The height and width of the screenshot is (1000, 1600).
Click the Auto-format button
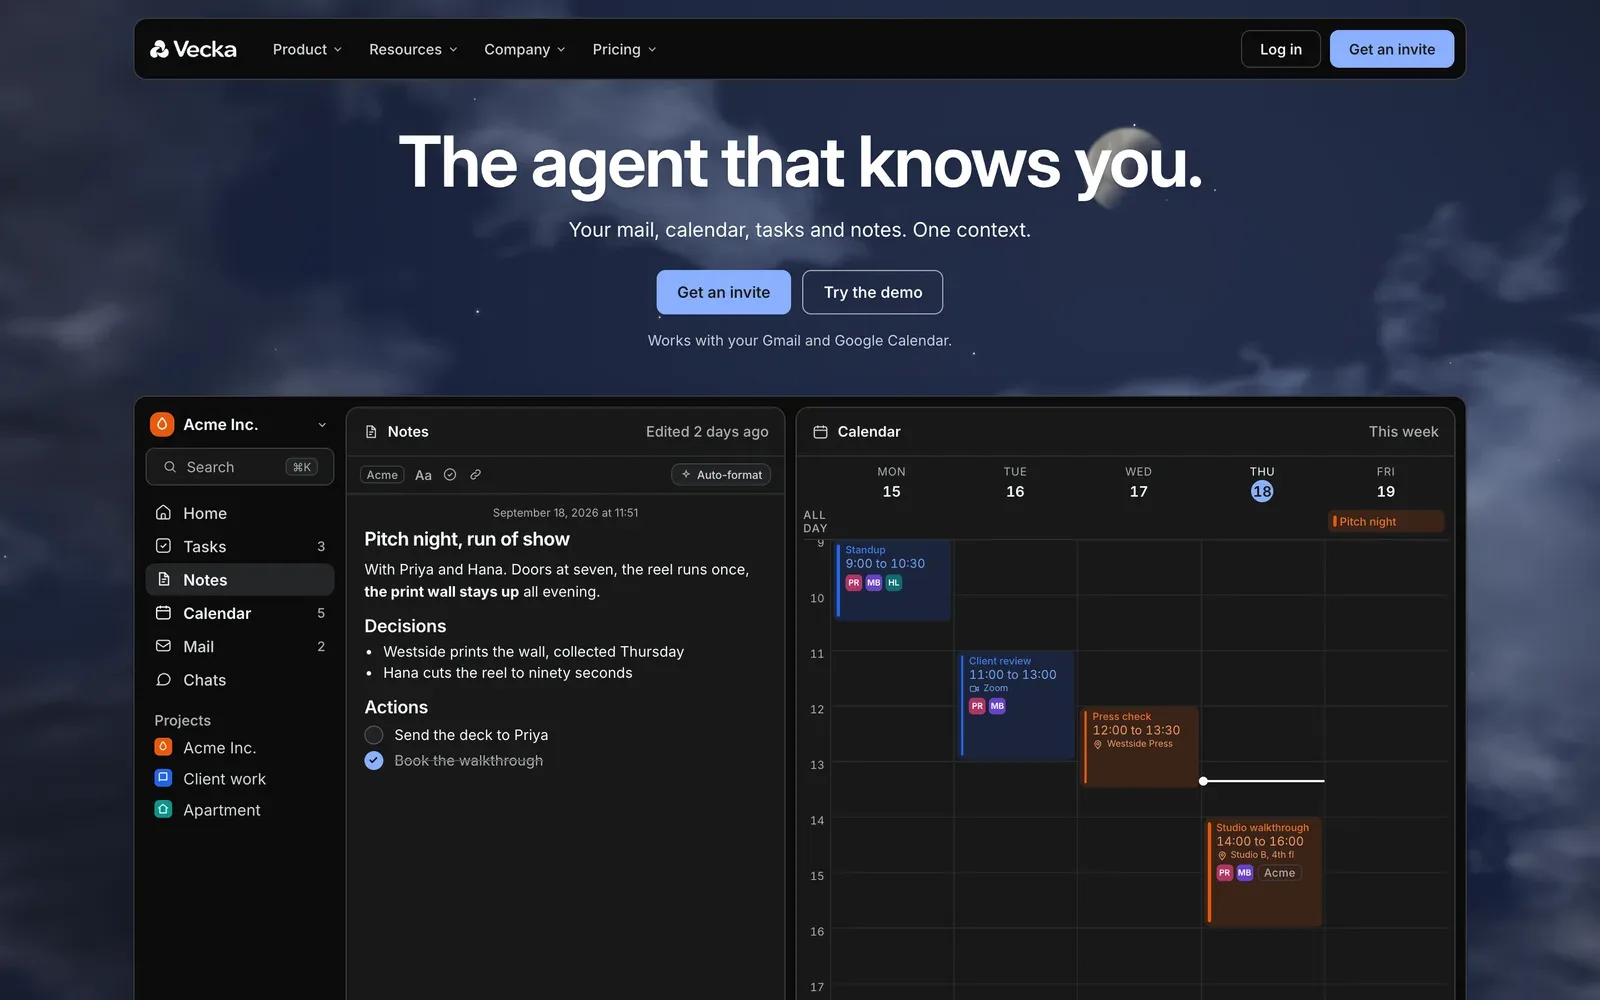click(721, 475)
